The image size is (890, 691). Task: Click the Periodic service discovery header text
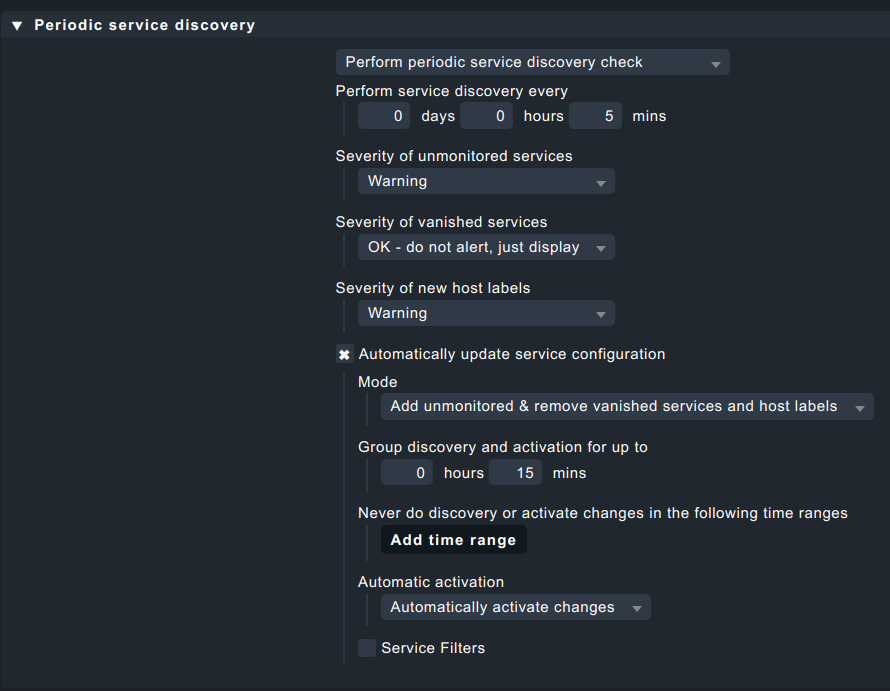[x=143, y=24]
